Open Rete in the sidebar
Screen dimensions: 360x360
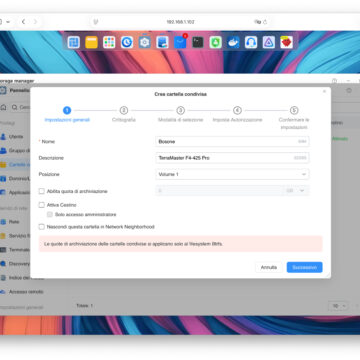click(15, 222)
